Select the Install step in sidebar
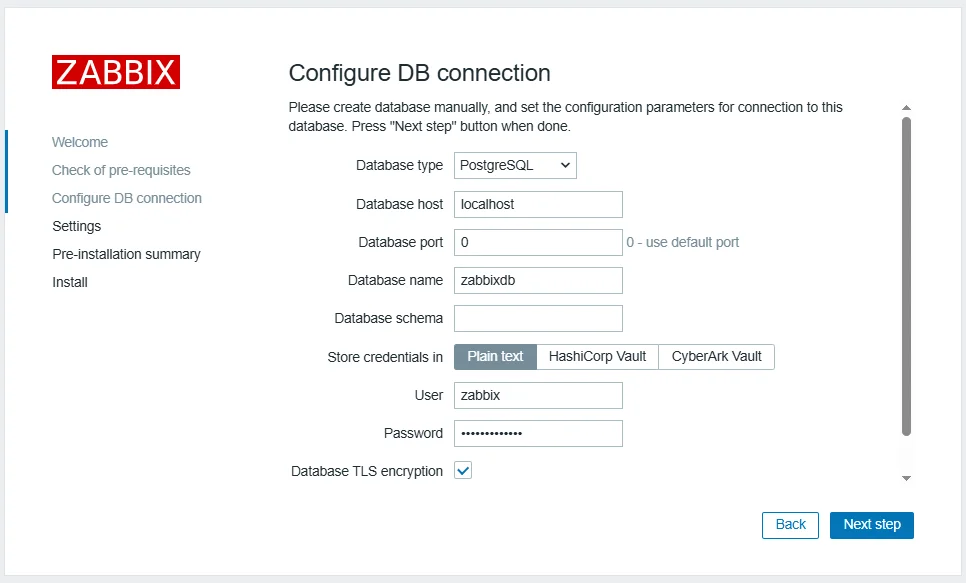 (70, 282)
